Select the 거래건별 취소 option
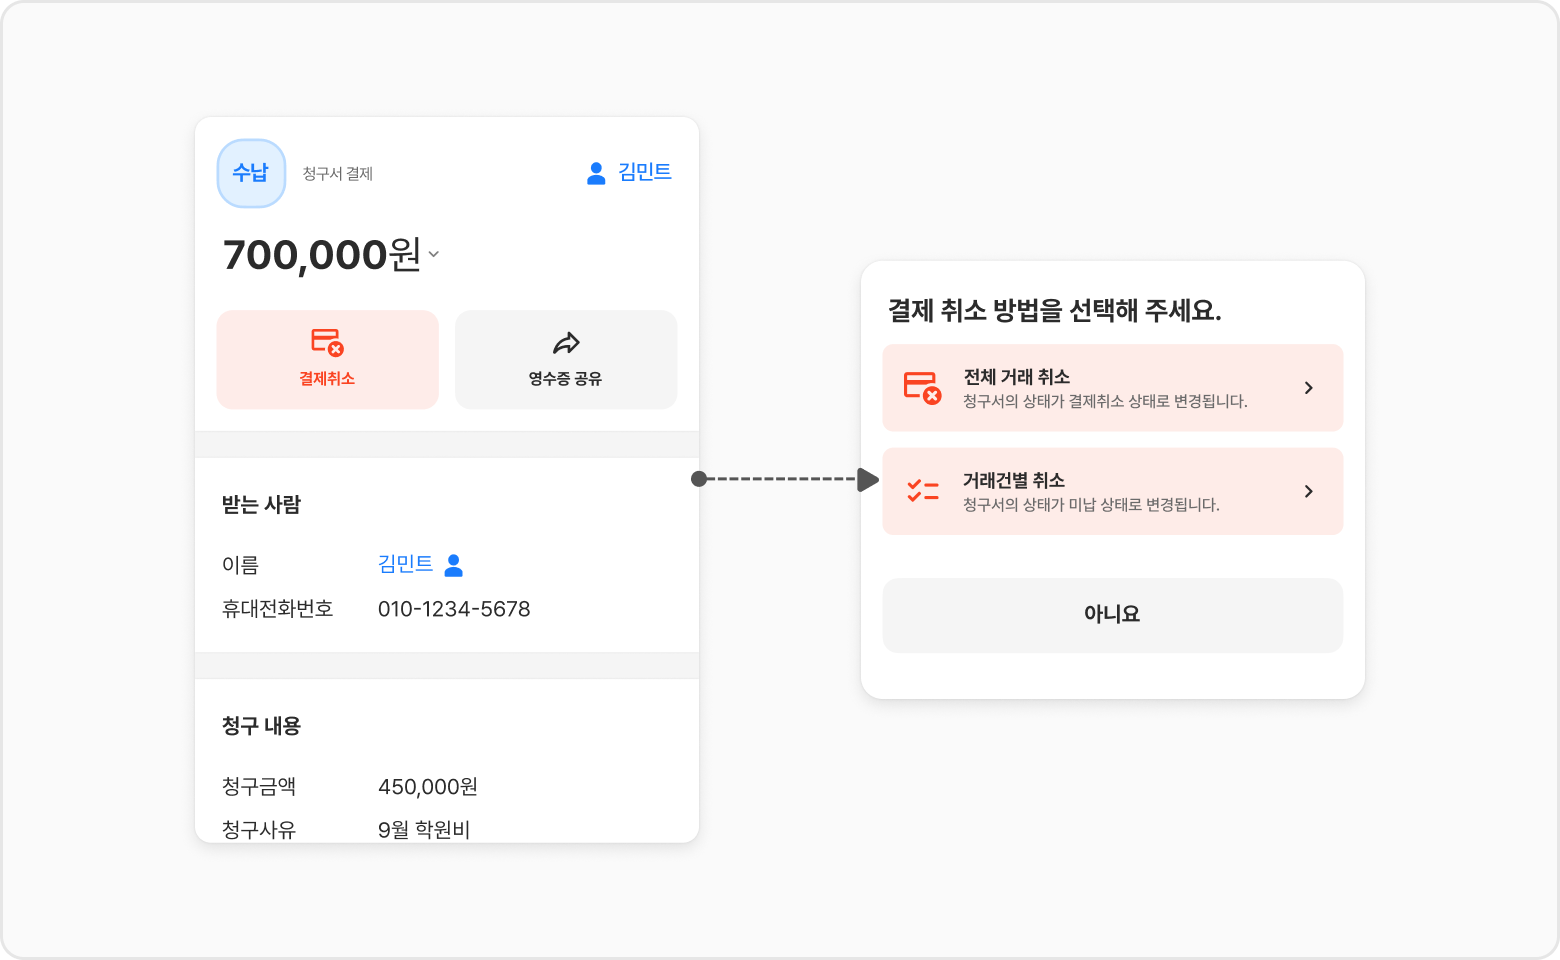This screenshot has width=1560, height=960. pyautogui.click(x=1112, y=491)
